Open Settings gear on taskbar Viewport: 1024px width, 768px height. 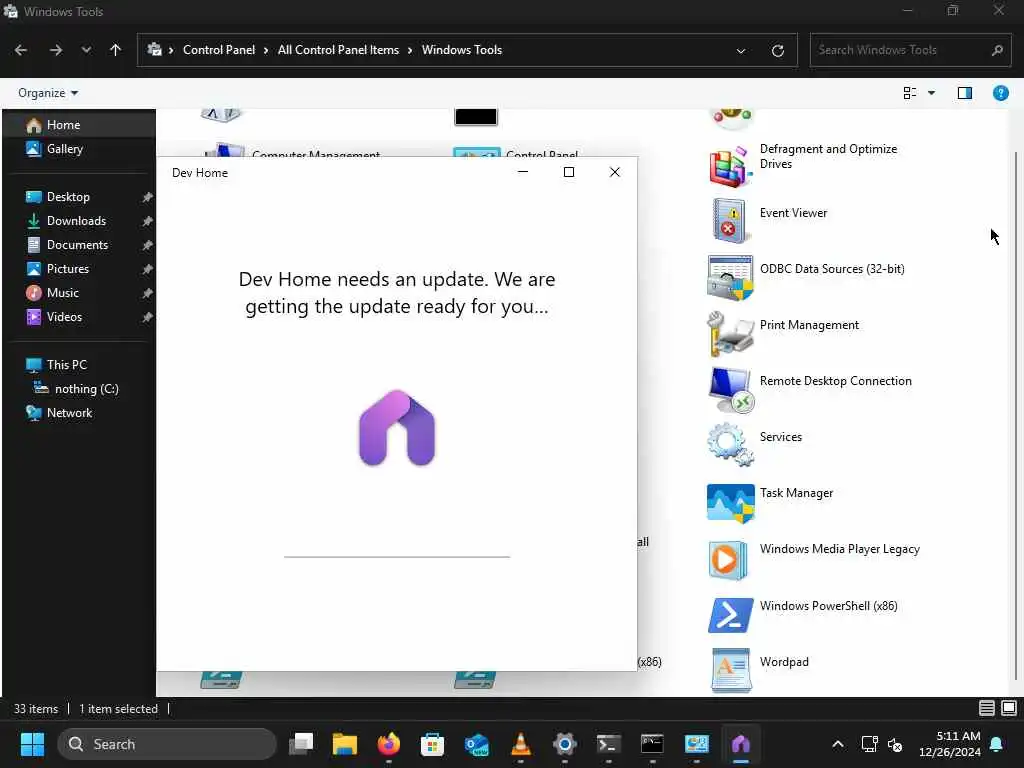click(x=564, y=744)
